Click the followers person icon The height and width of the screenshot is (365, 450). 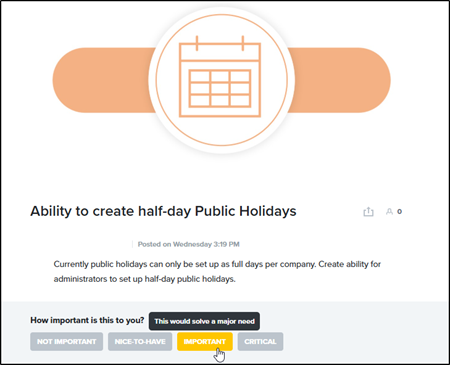coord(389,211)
